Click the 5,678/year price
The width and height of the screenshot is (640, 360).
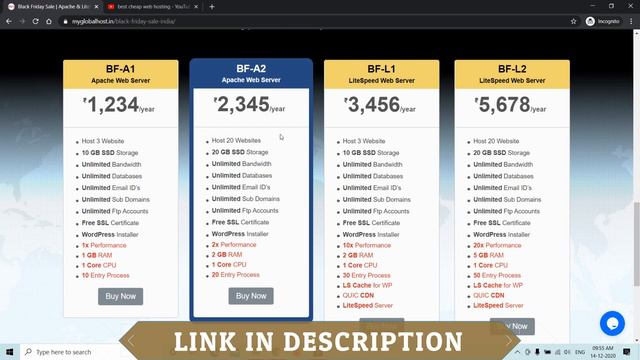pos(511,105)
